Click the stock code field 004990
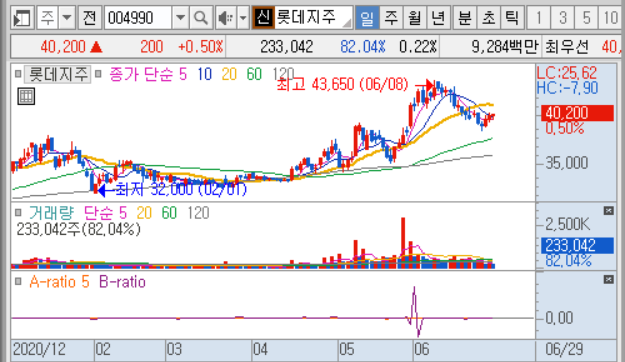625x362 pixels. (138, 18)
